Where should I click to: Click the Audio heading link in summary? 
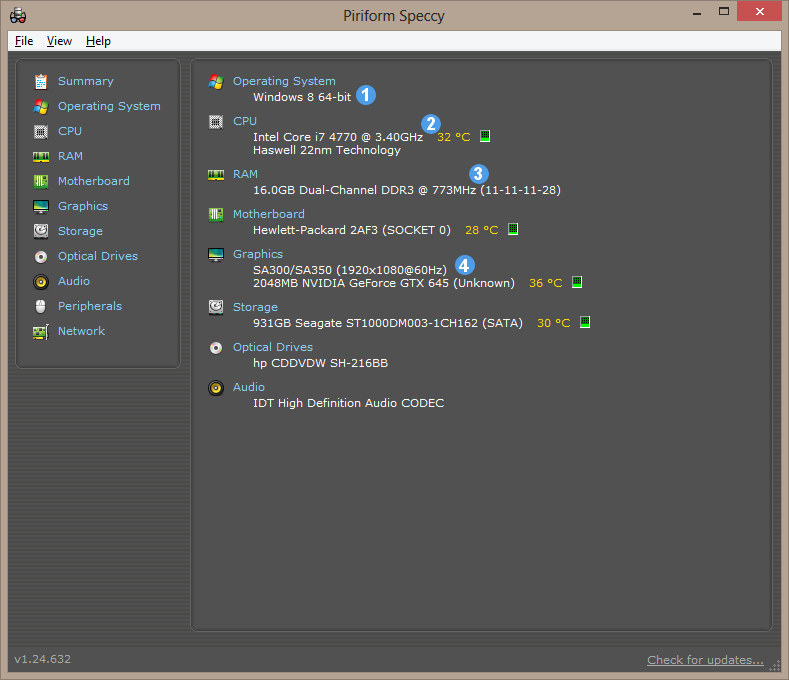(249, 387)
